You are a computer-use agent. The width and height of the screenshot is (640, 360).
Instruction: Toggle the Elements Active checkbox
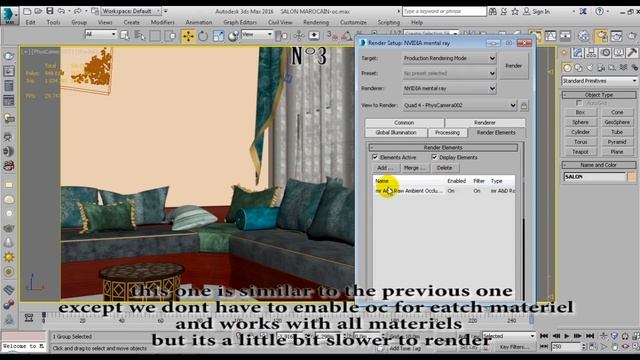[375, 157]
